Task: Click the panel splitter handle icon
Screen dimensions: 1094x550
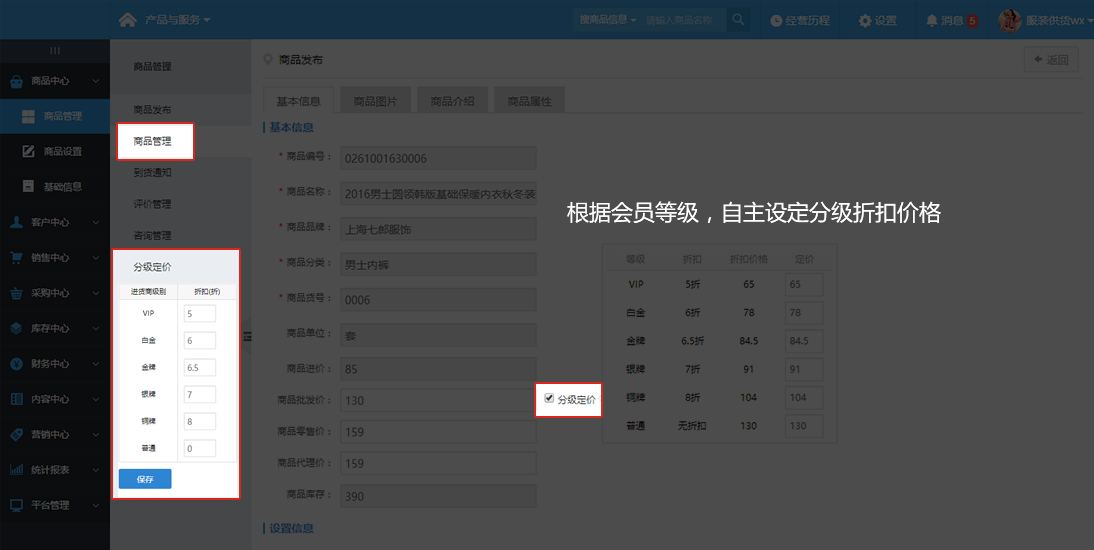Action: (x=247, y=336)
